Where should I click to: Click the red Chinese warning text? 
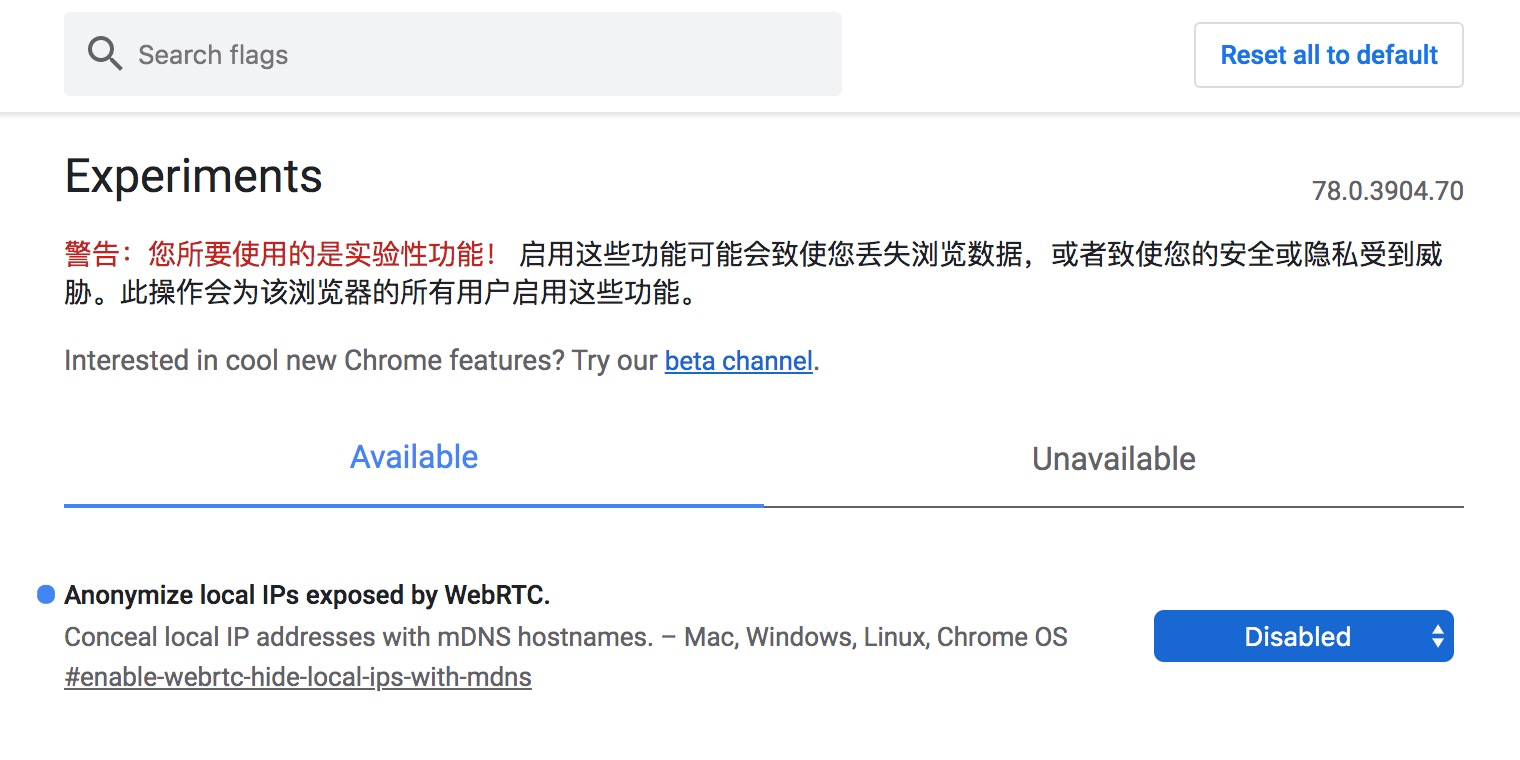pyautogui.click(x=281, y=254)
